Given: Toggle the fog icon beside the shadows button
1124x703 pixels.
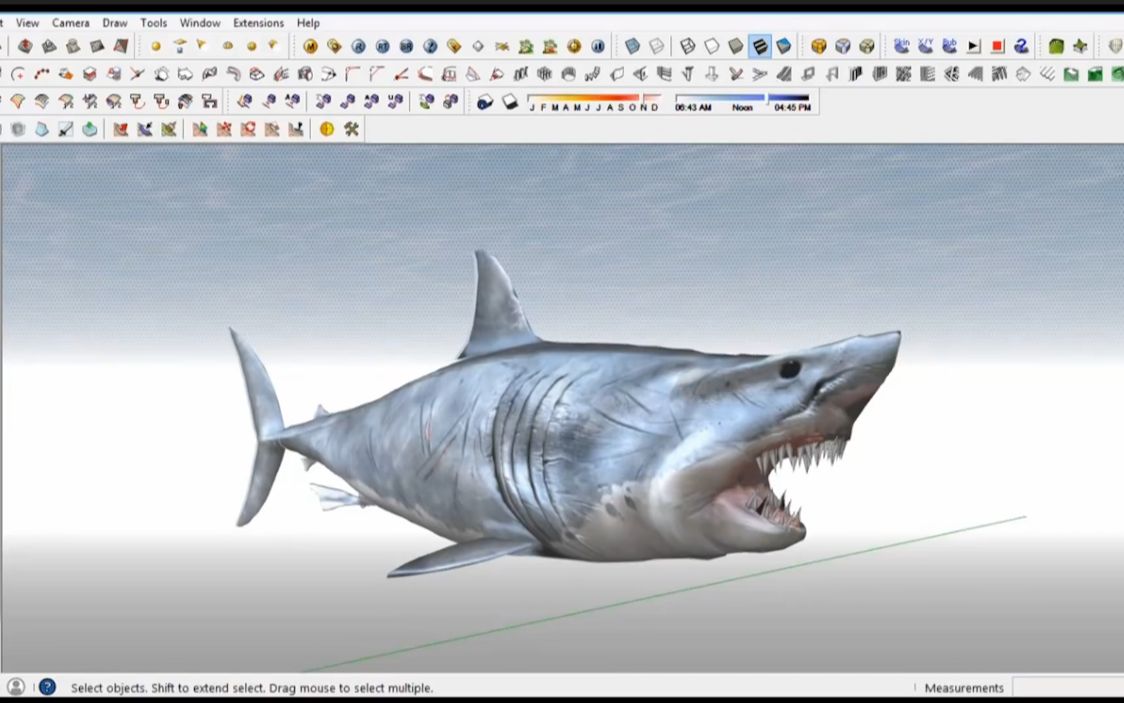Looking at the screenshot, I should (x=509, y=102).
